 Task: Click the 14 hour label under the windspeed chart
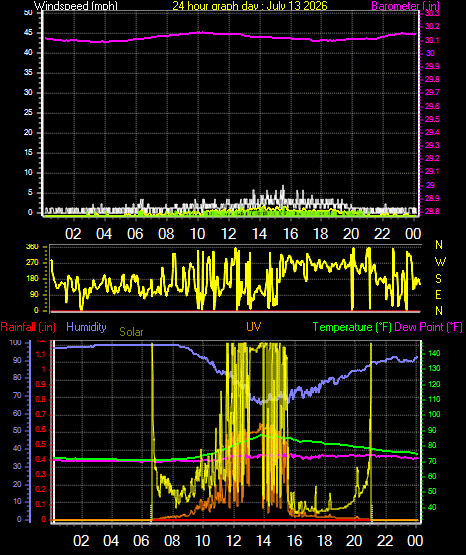pyautogui.click(x=259, y=234)
